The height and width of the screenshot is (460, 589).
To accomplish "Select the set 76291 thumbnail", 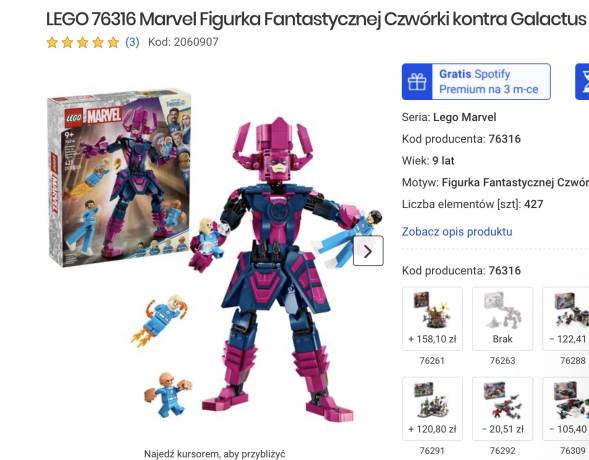I will pos(432,409).
